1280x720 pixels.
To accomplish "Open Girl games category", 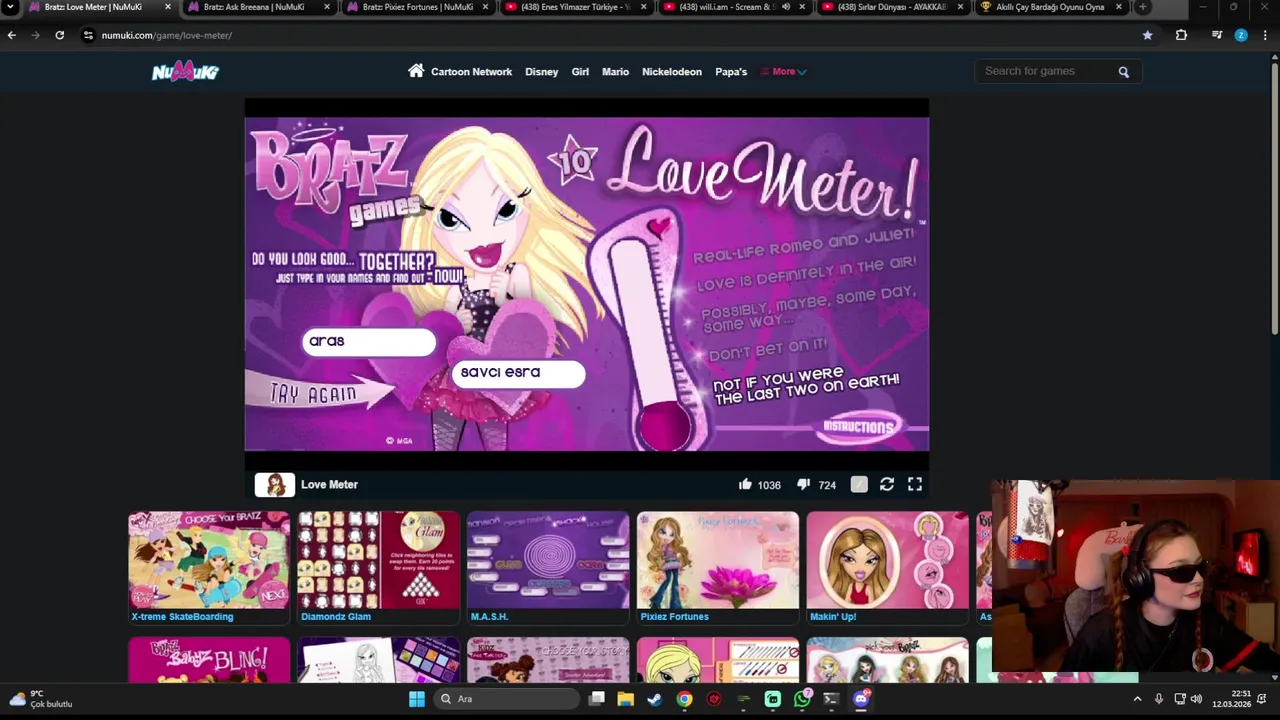I will click(580, 72).
